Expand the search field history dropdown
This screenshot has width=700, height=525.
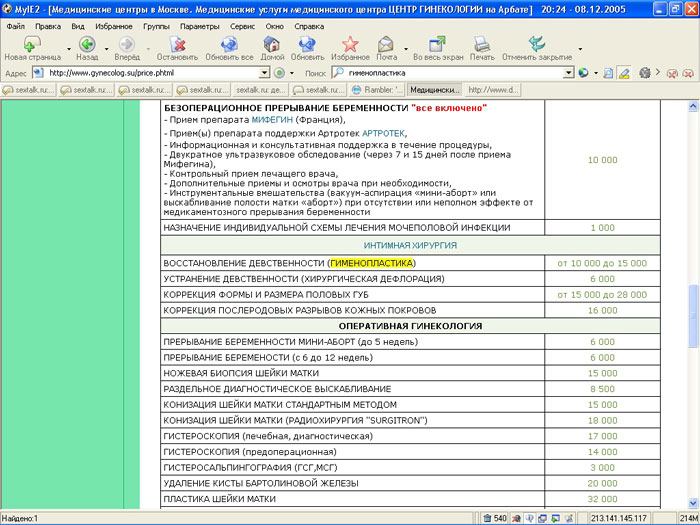click(568, 73)
